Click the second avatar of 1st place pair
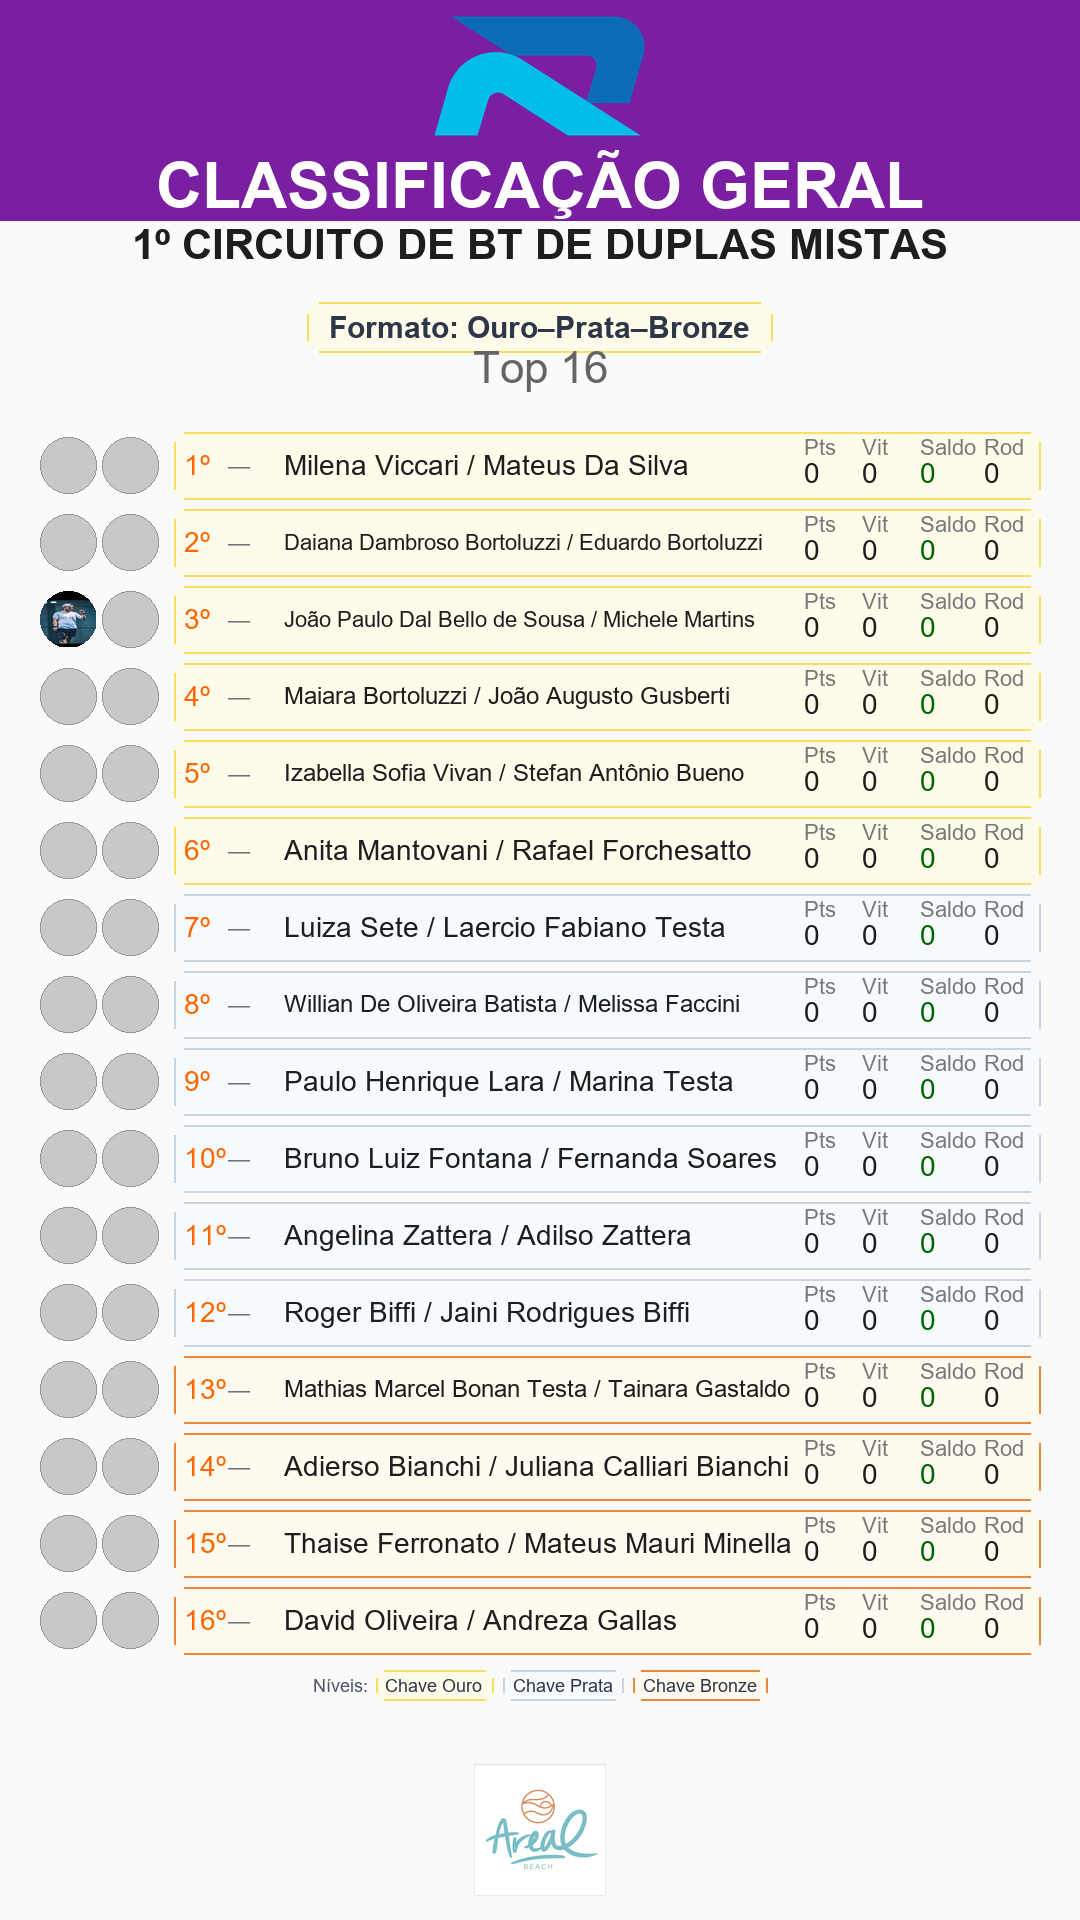The width and height of the screenshot is (1080, 1920). [130, 465]
